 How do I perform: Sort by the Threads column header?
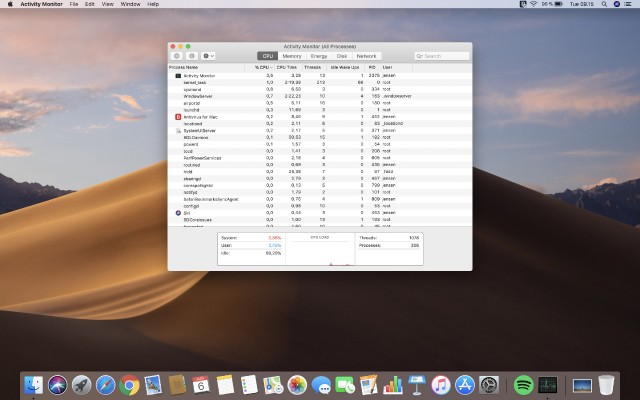(x=313, y=67)
